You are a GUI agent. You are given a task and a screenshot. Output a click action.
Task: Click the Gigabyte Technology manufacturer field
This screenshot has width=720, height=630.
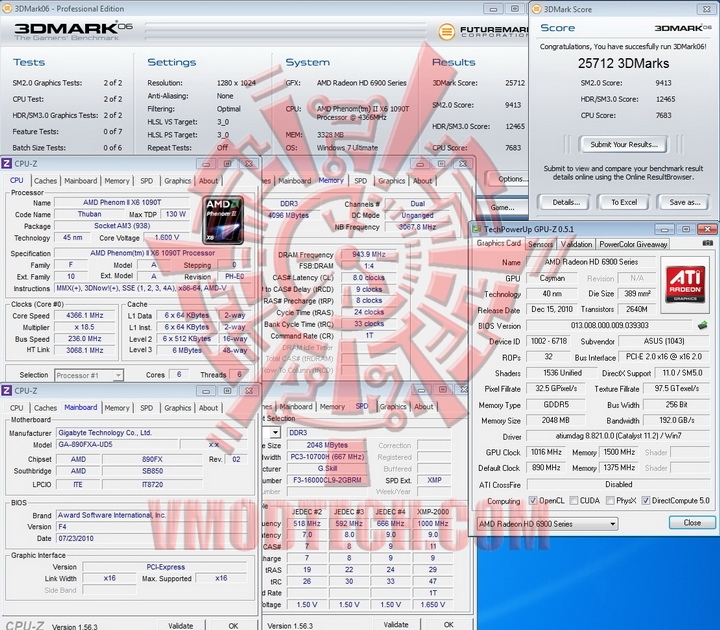(152, 433)
